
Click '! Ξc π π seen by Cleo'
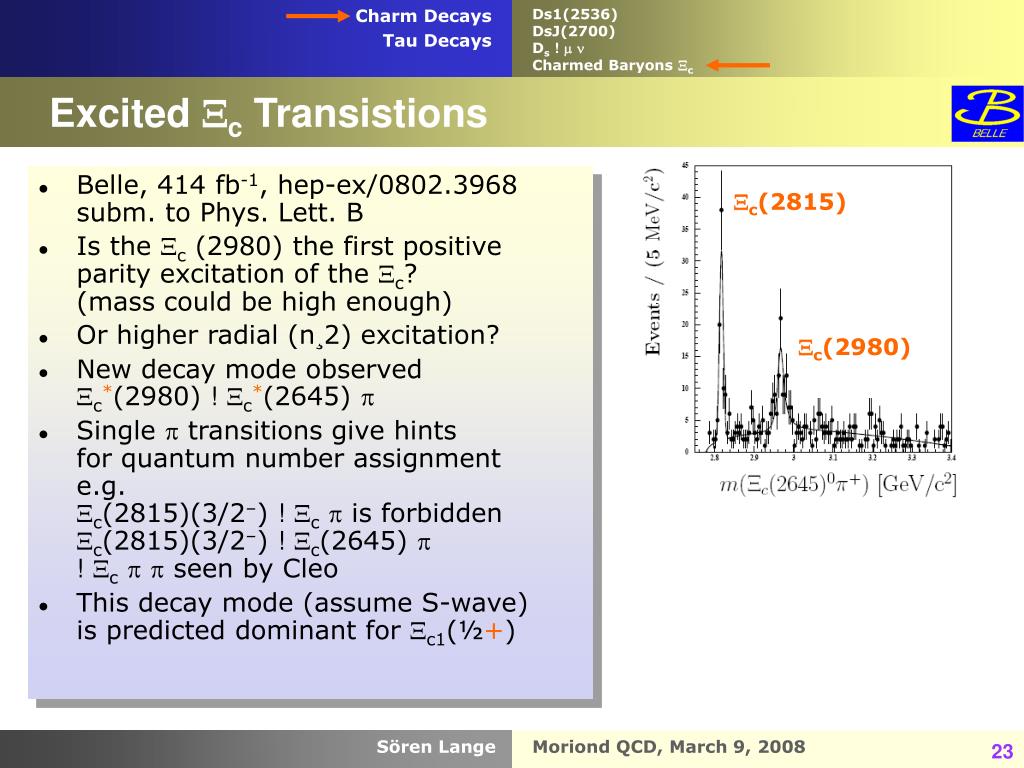tap(207, 569)
